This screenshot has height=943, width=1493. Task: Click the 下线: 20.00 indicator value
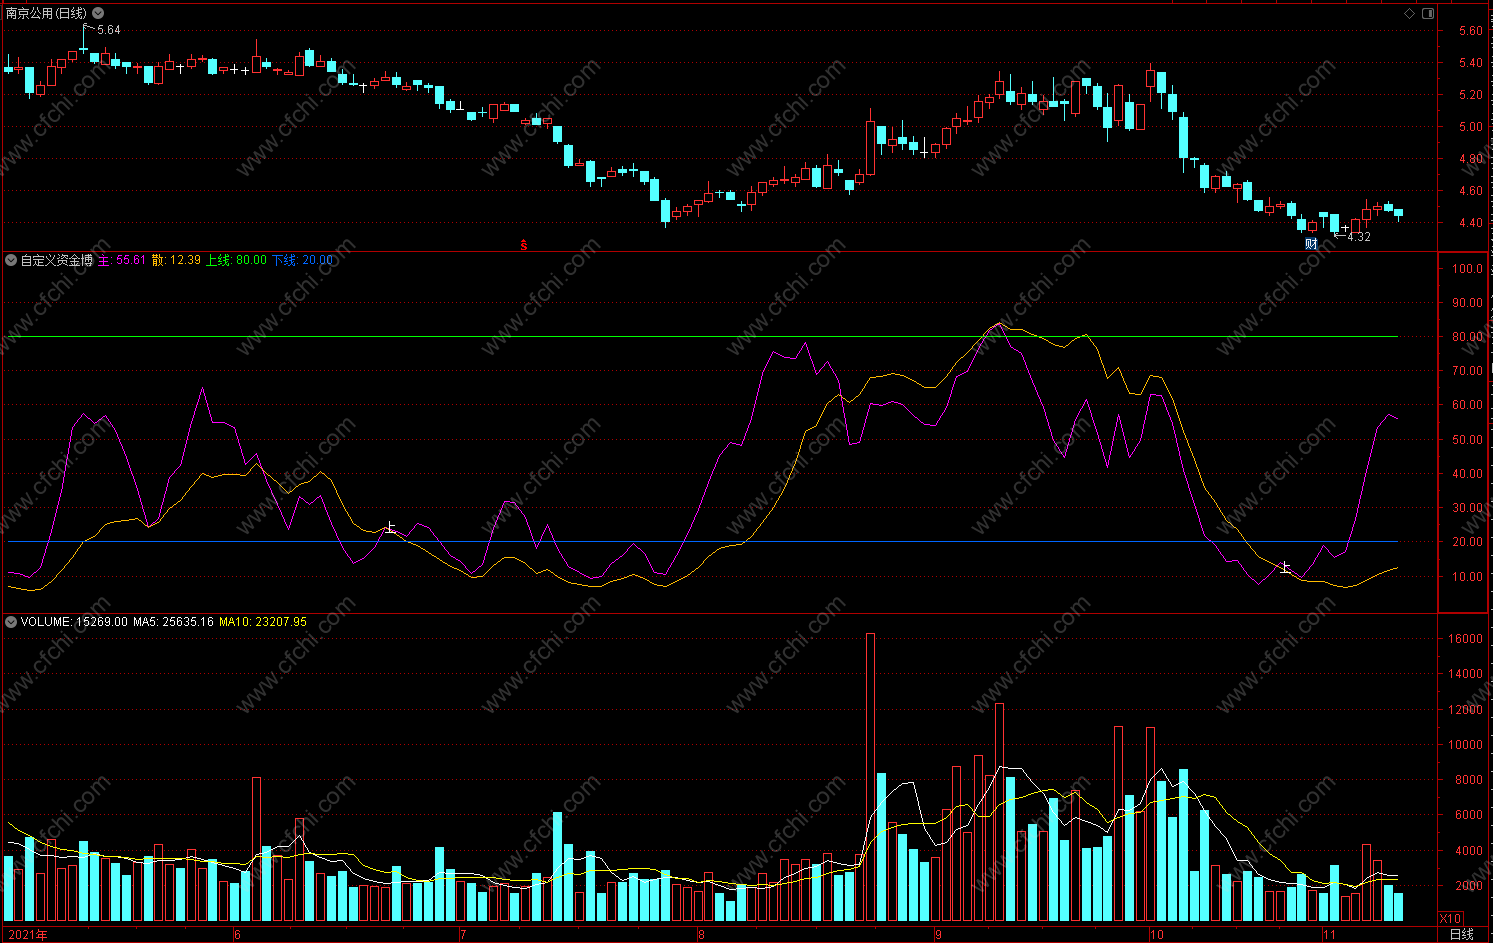(x=303, y=260)
